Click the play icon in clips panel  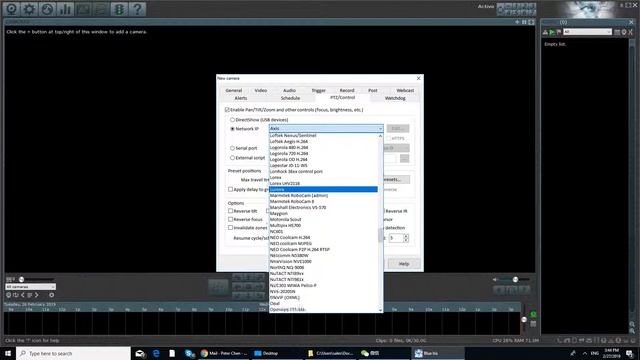pos(552,32)
